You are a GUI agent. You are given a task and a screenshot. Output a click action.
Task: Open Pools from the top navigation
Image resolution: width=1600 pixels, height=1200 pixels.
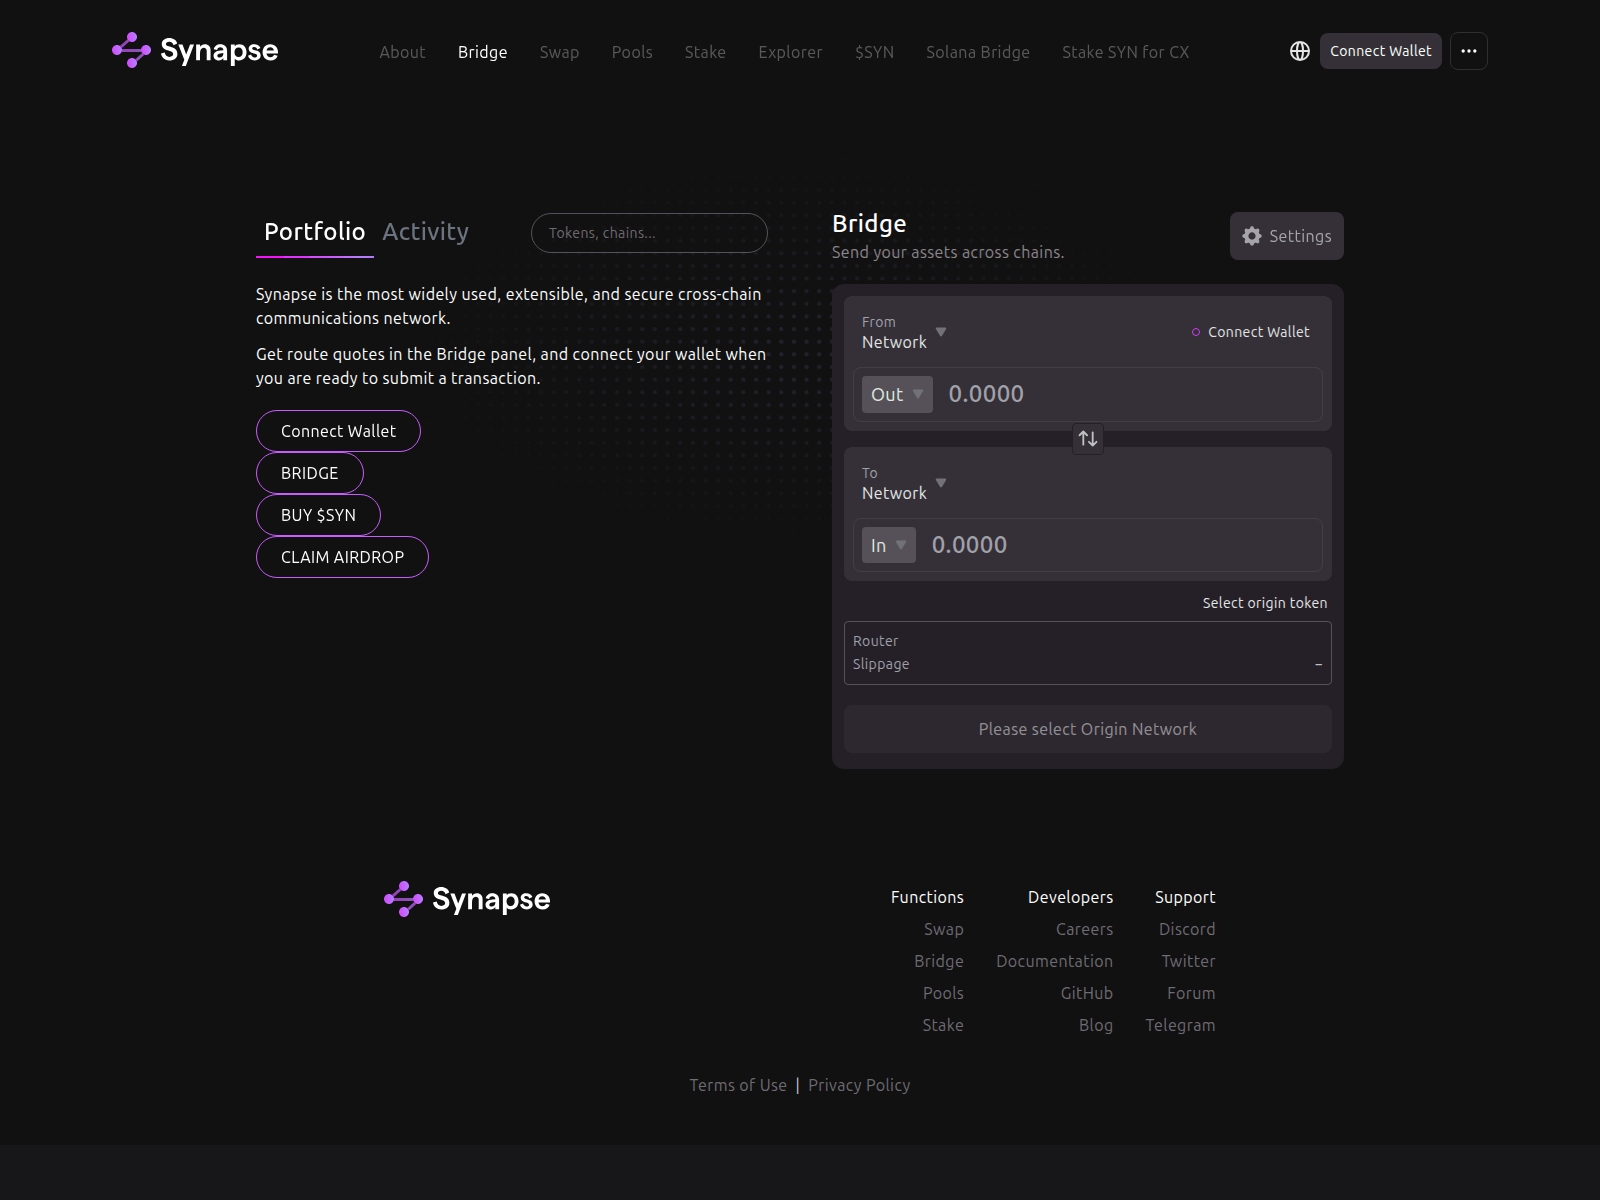tap(632, 52)
